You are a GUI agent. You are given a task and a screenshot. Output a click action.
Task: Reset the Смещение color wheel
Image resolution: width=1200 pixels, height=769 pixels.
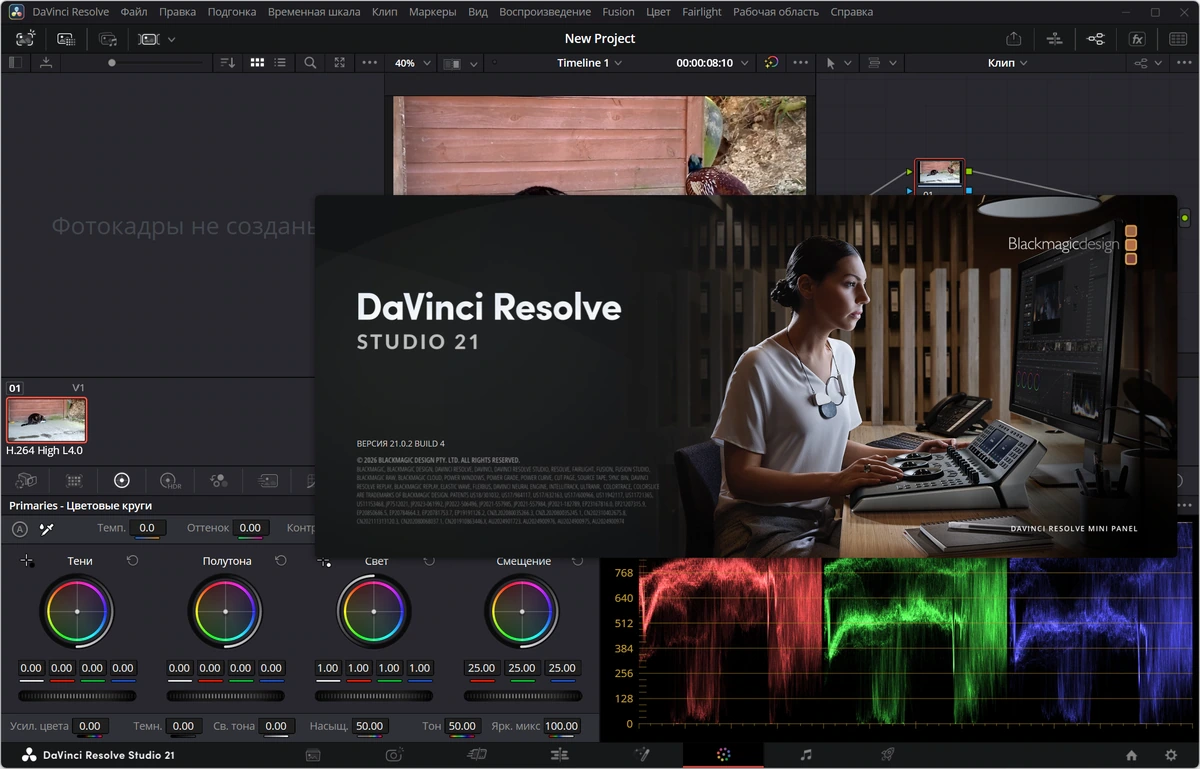tap(577, 561)
